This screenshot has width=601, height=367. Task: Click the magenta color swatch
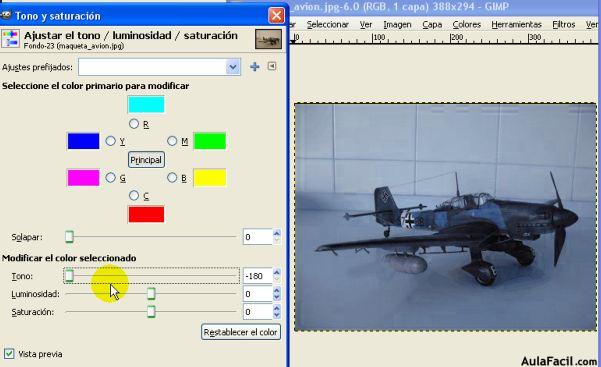click(x=83, y=178)
